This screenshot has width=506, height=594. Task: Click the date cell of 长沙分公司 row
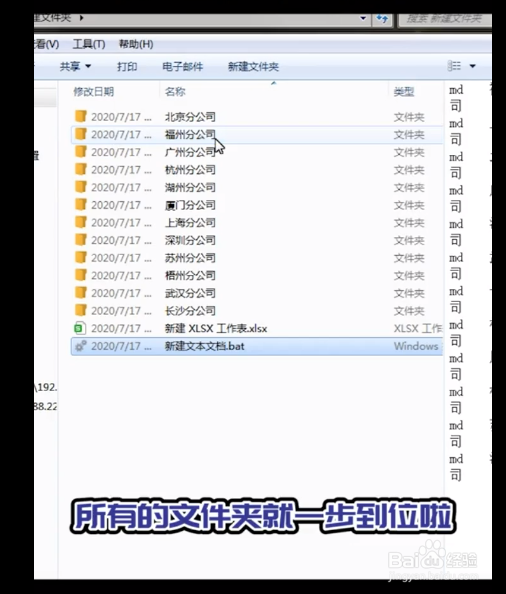(x=121, y=311)
